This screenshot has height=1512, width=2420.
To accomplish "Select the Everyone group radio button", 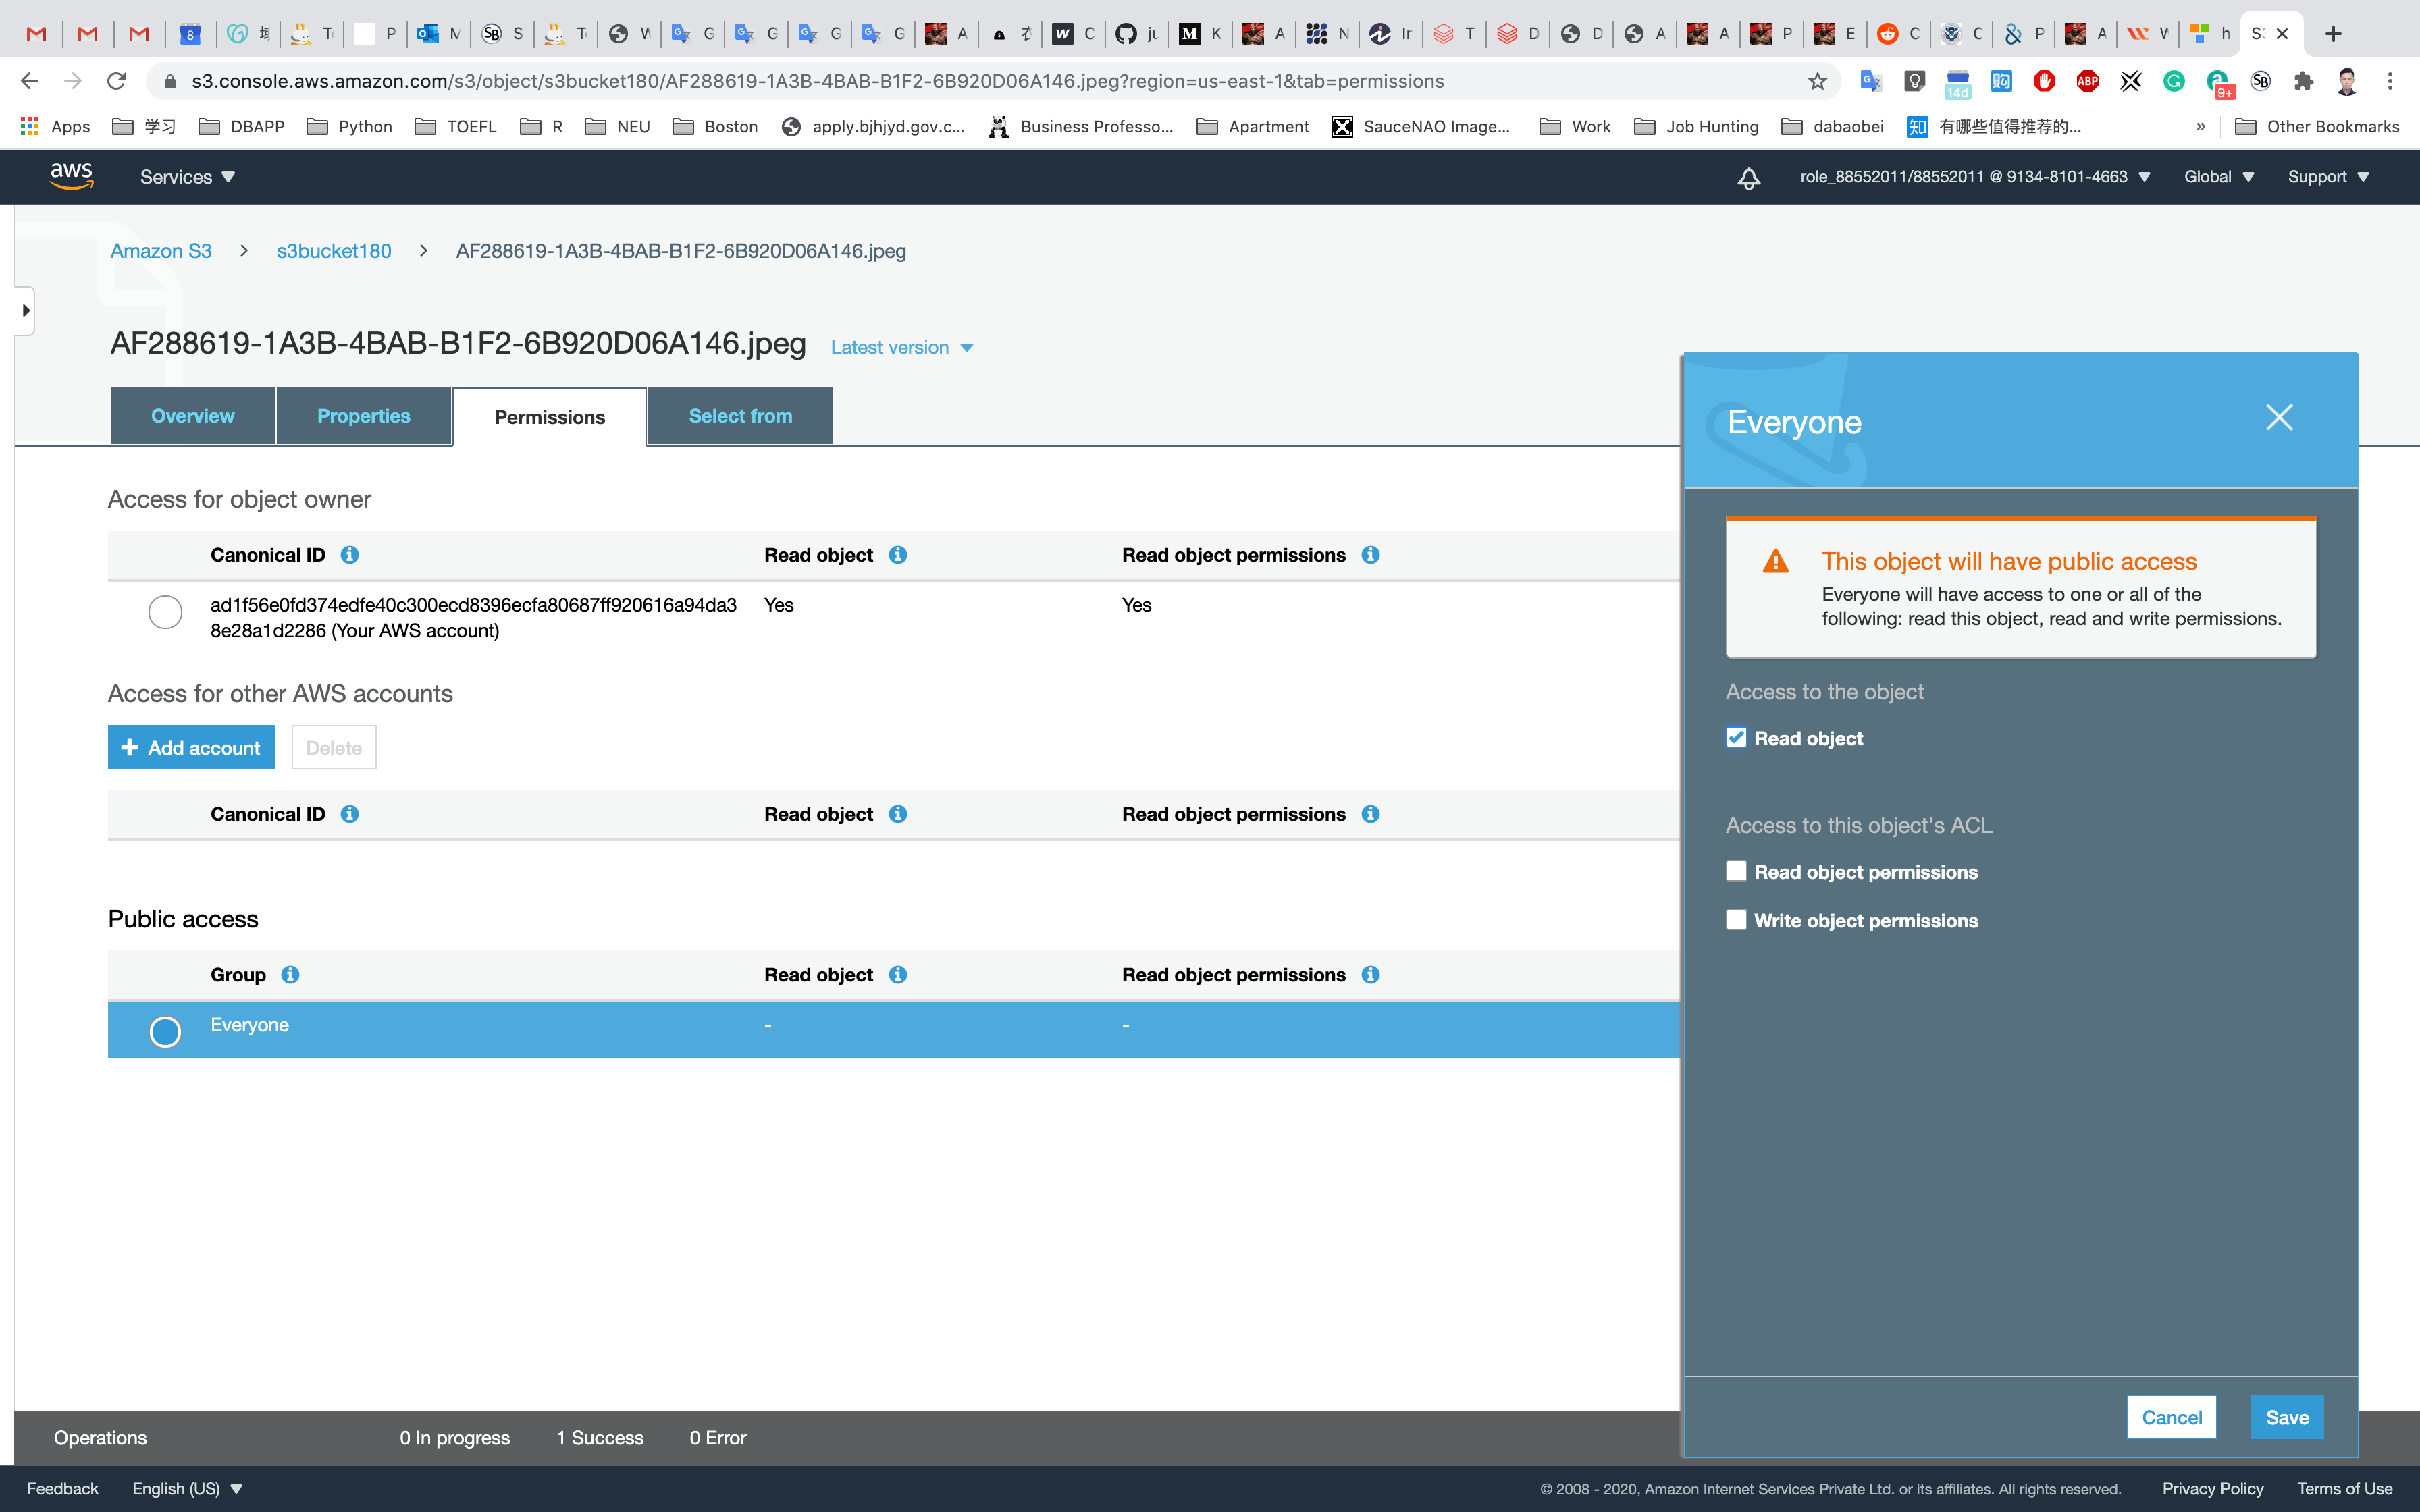I will [165, 1031].
